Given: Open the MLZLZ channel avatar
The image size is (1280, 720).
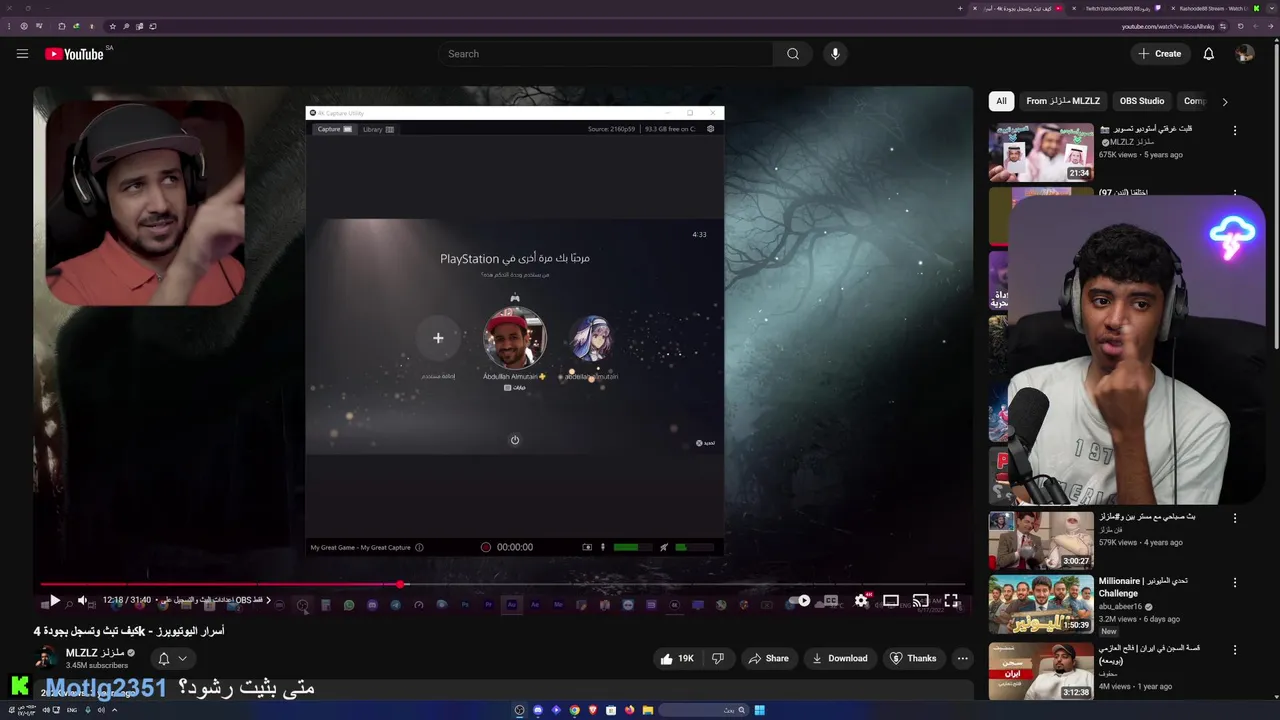Looking at the screenshot, I should pos(46,657).
